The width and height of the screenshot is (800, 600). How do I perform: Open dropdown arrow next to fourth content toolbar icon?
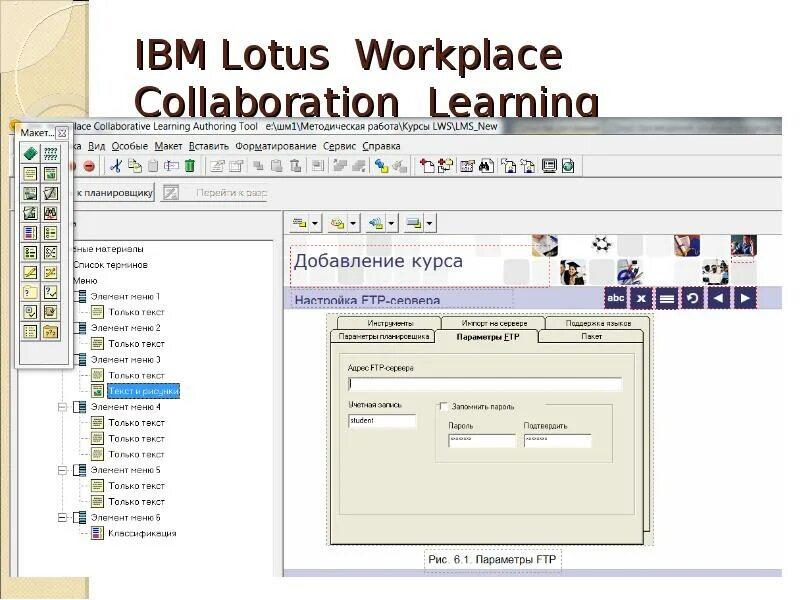pyautogui.click(x=430, y=223)
